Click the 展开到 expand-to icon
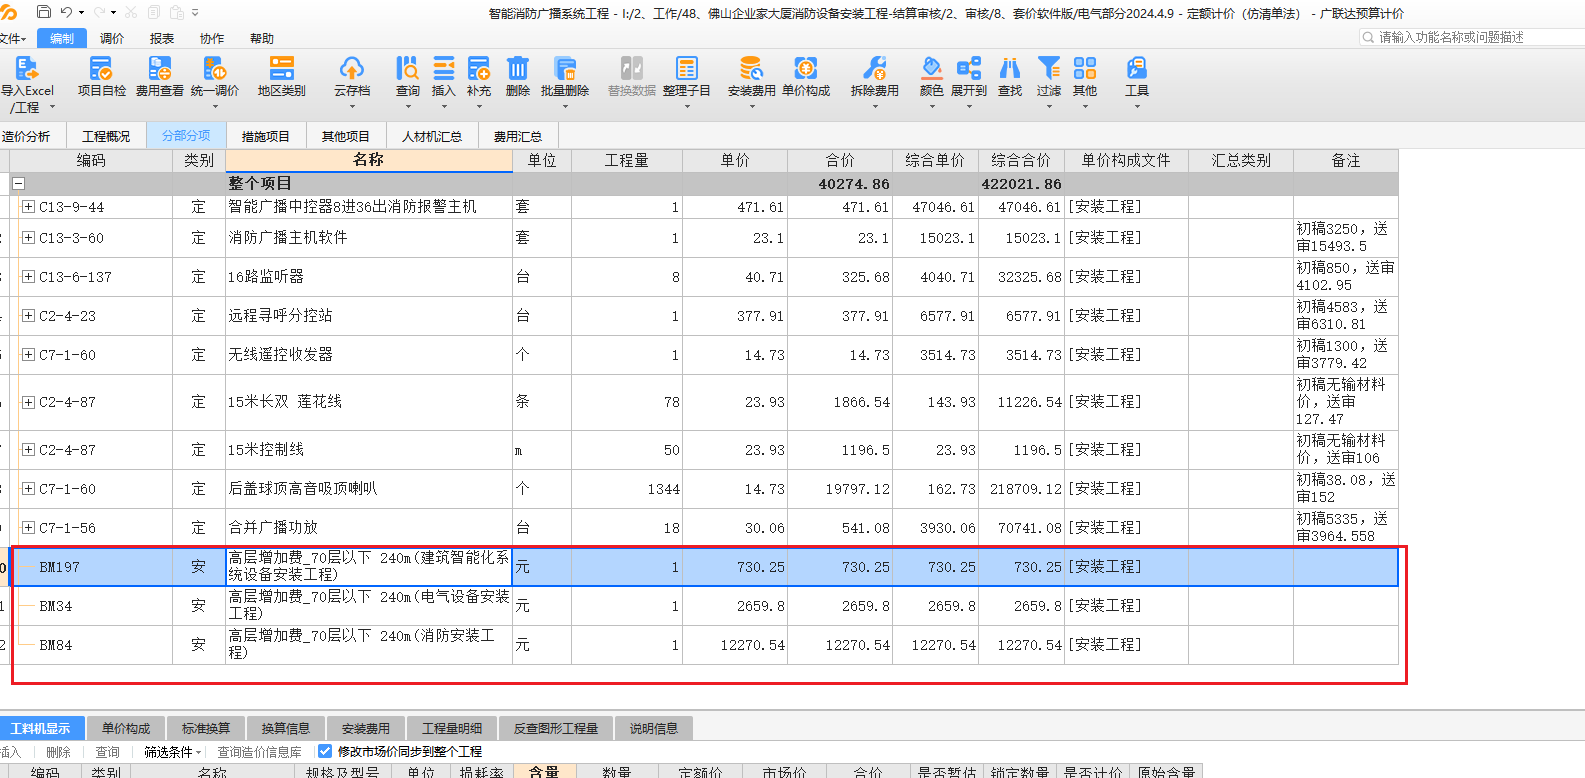This screenshot has height=778, width=1585. 968,68
